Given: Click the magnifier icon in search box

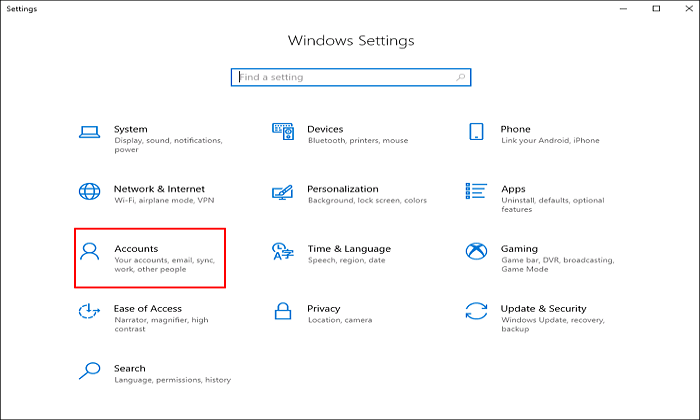Looking at the screenshot, I should (460, 77).
